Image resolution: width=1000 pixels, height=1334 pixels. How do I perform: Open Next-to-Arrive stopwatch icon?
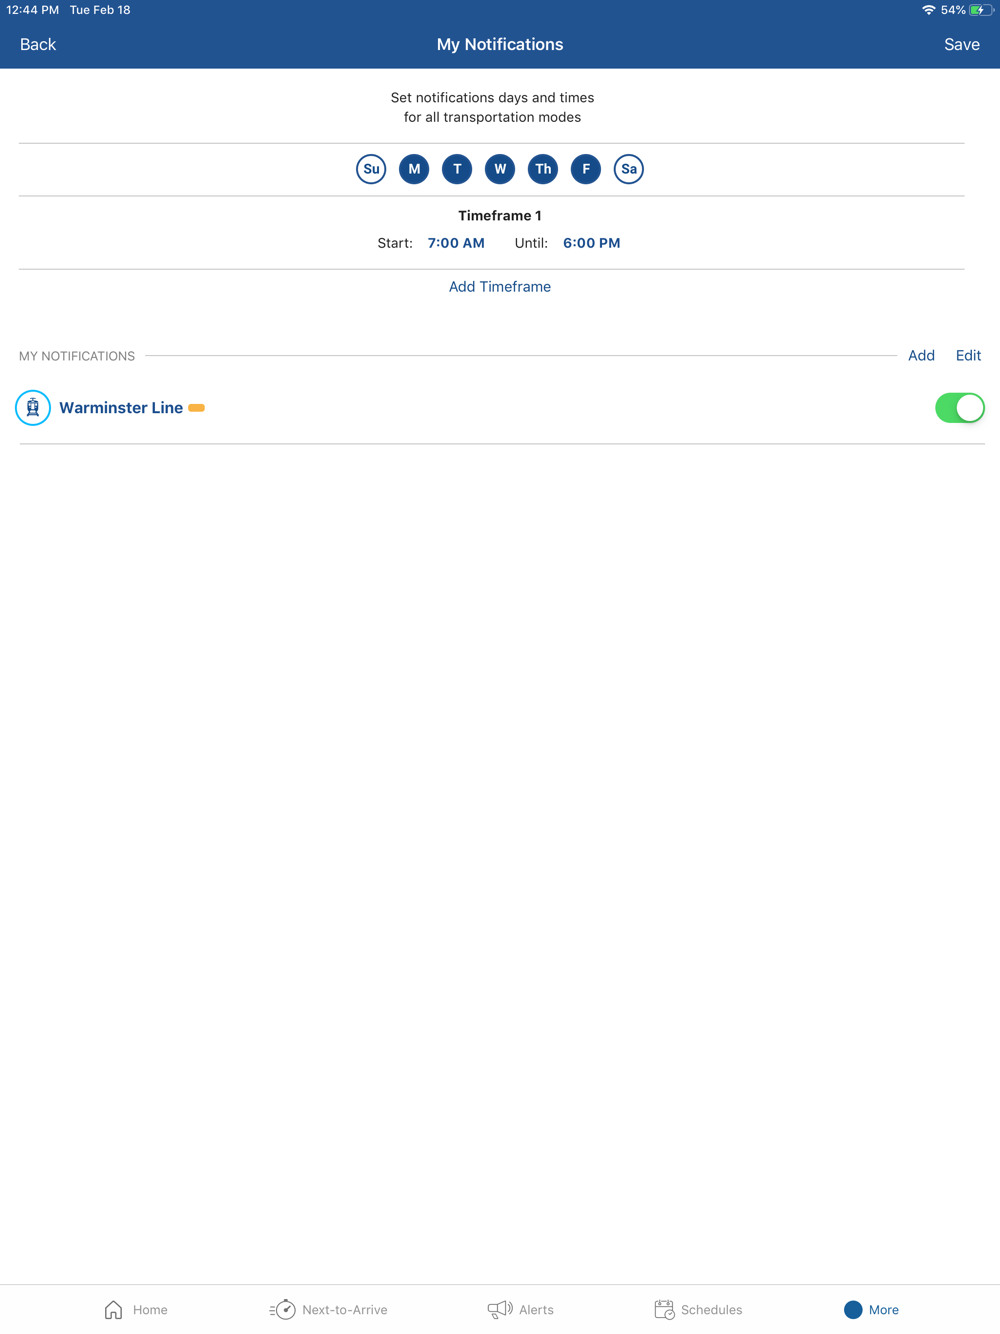coord(283,1309)
